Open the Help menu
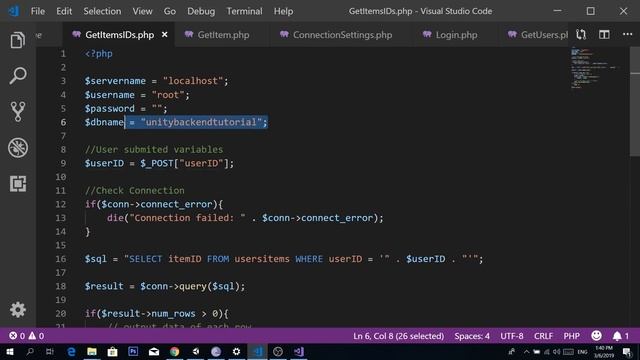 click(x=283, y=11)
